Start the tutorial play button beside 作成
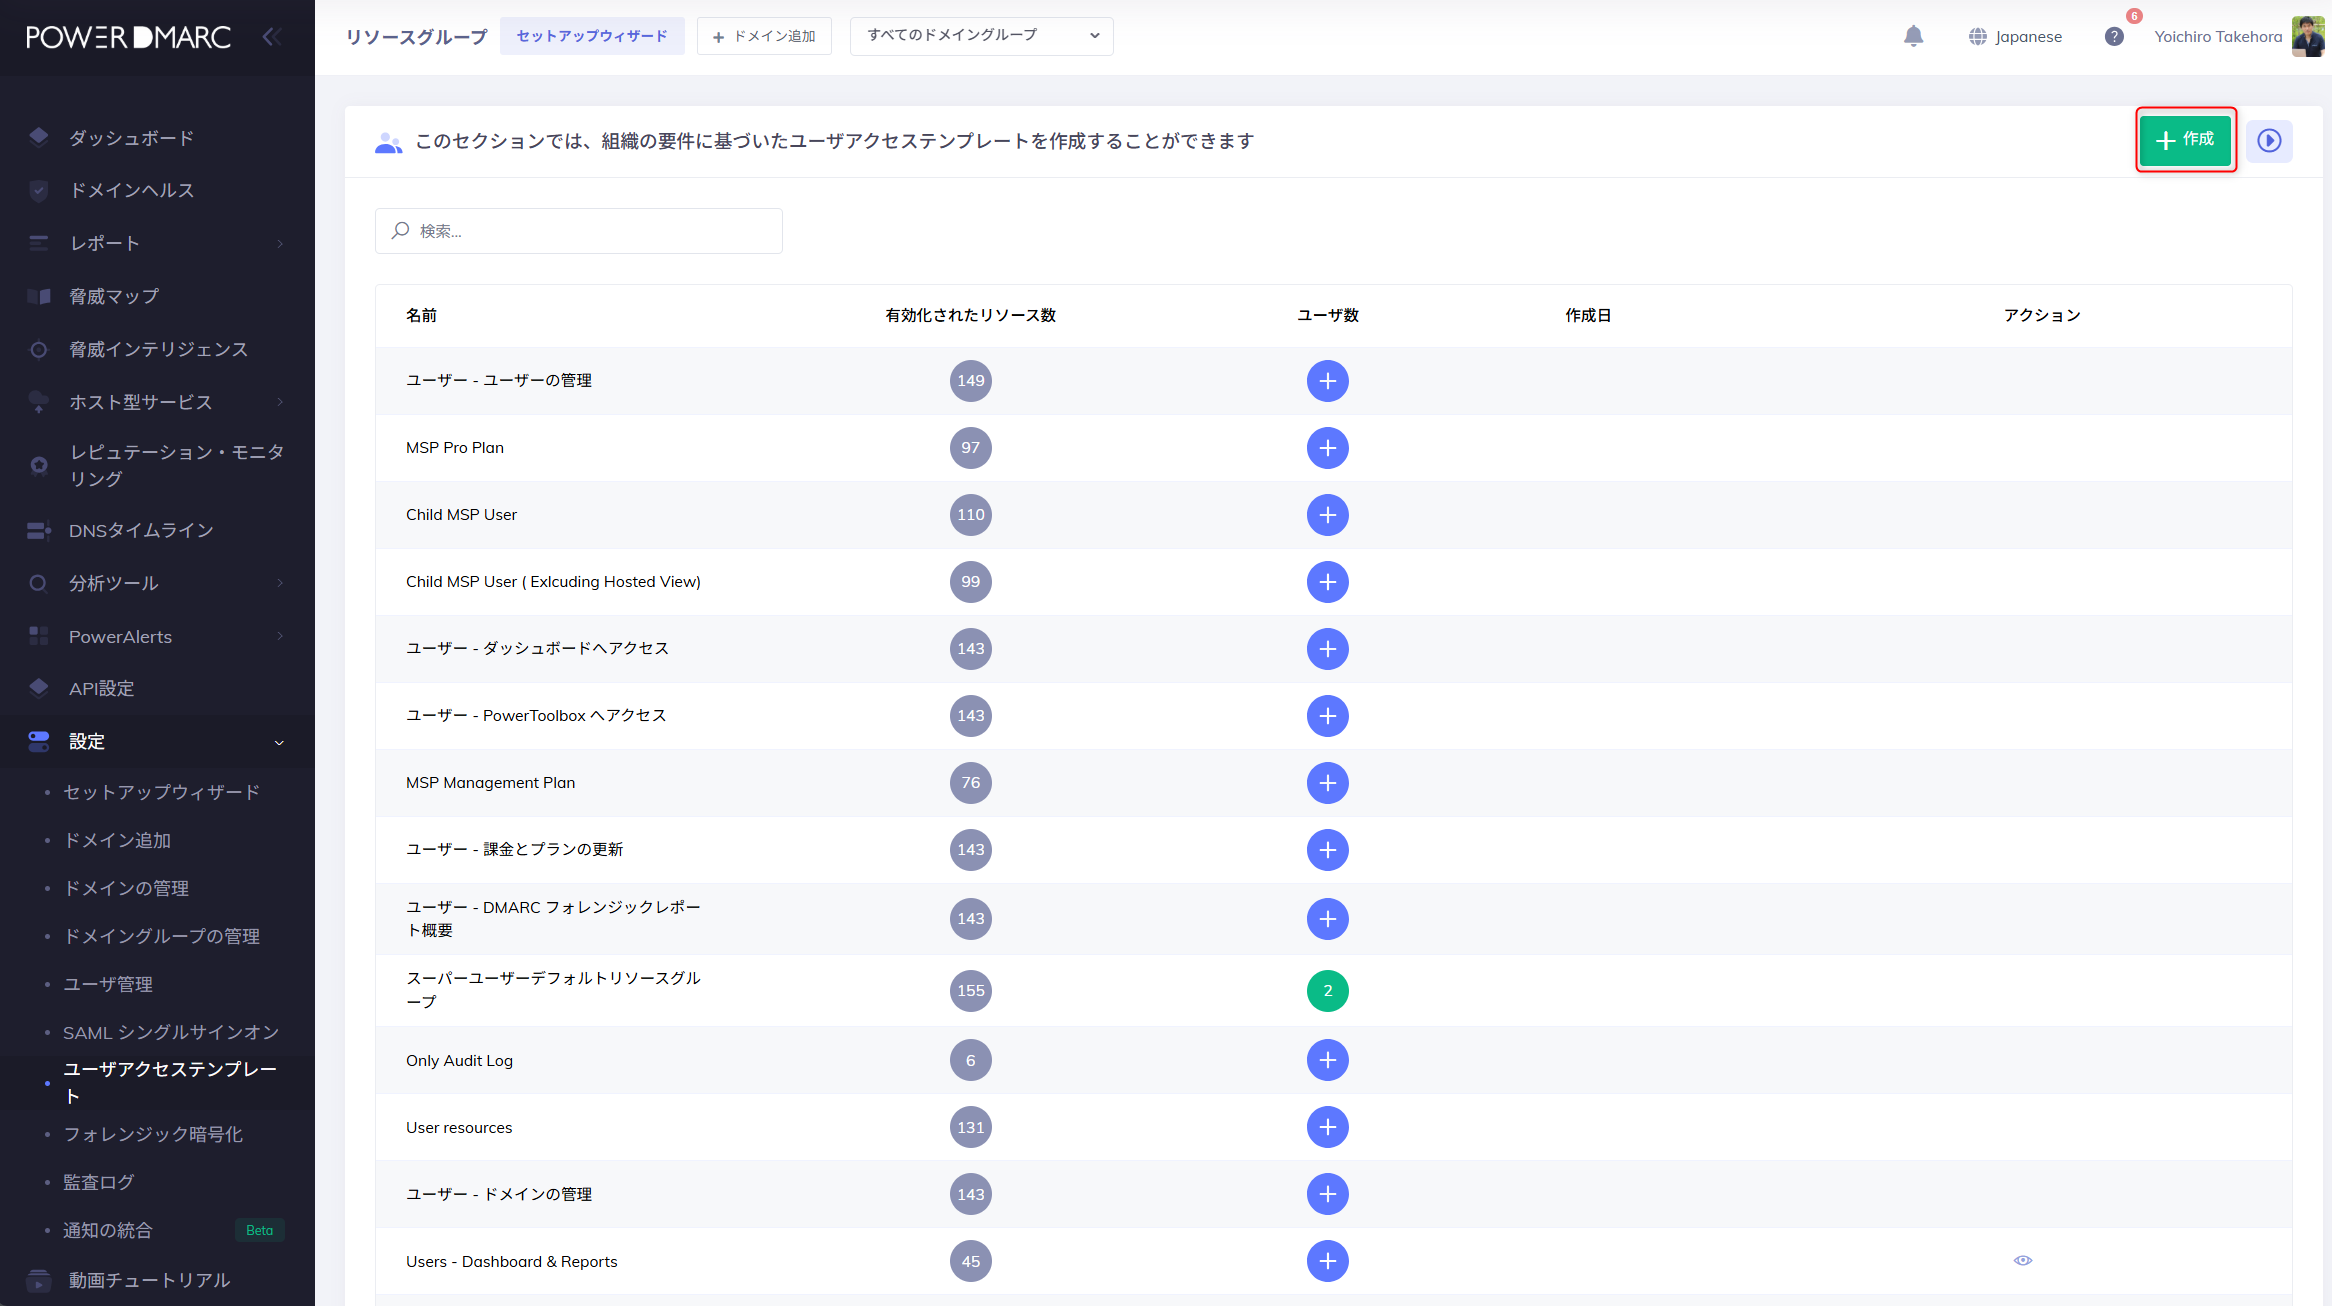2332x1306 pixels. tap(2269, 141)
